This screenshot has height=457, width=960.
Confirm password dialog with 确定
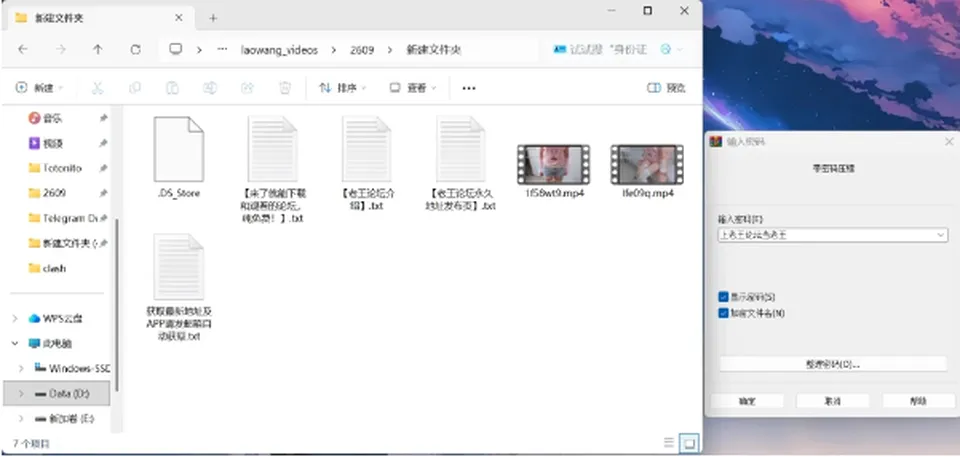point(747,401)
